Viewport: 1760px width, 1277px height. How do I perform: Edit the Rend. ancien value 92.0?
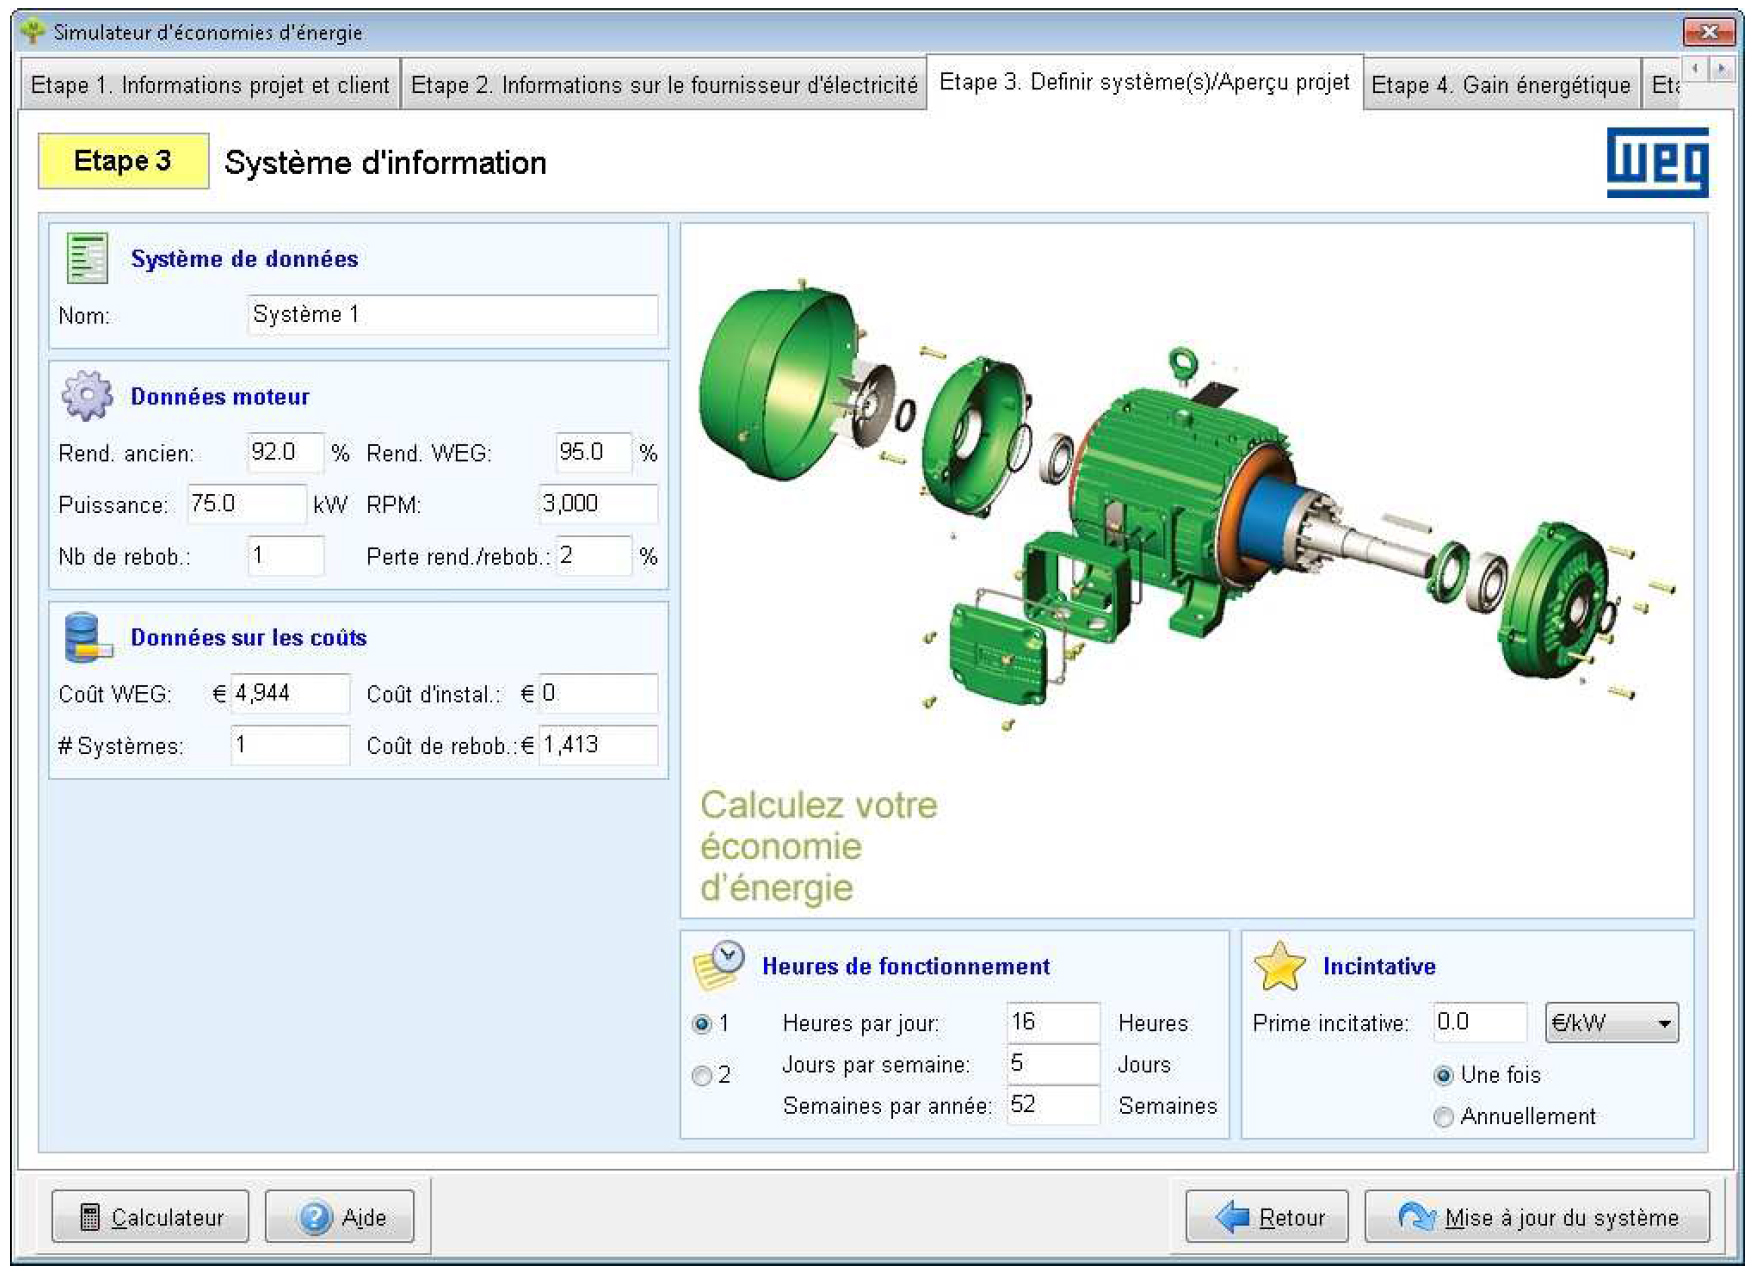[x=286, y=453]
